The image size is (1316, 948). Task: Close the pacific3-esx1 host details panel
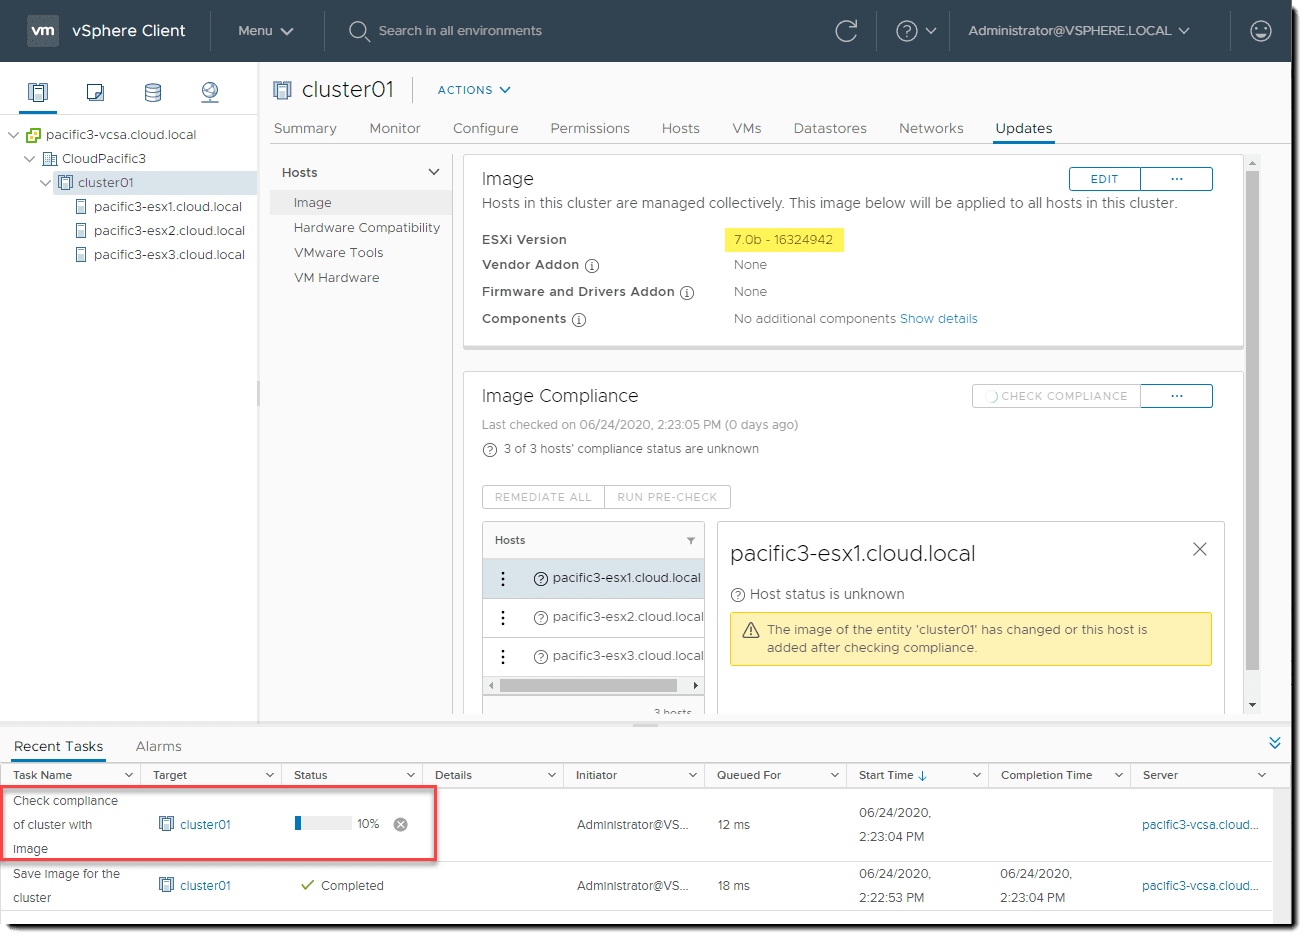(1200, 549)
